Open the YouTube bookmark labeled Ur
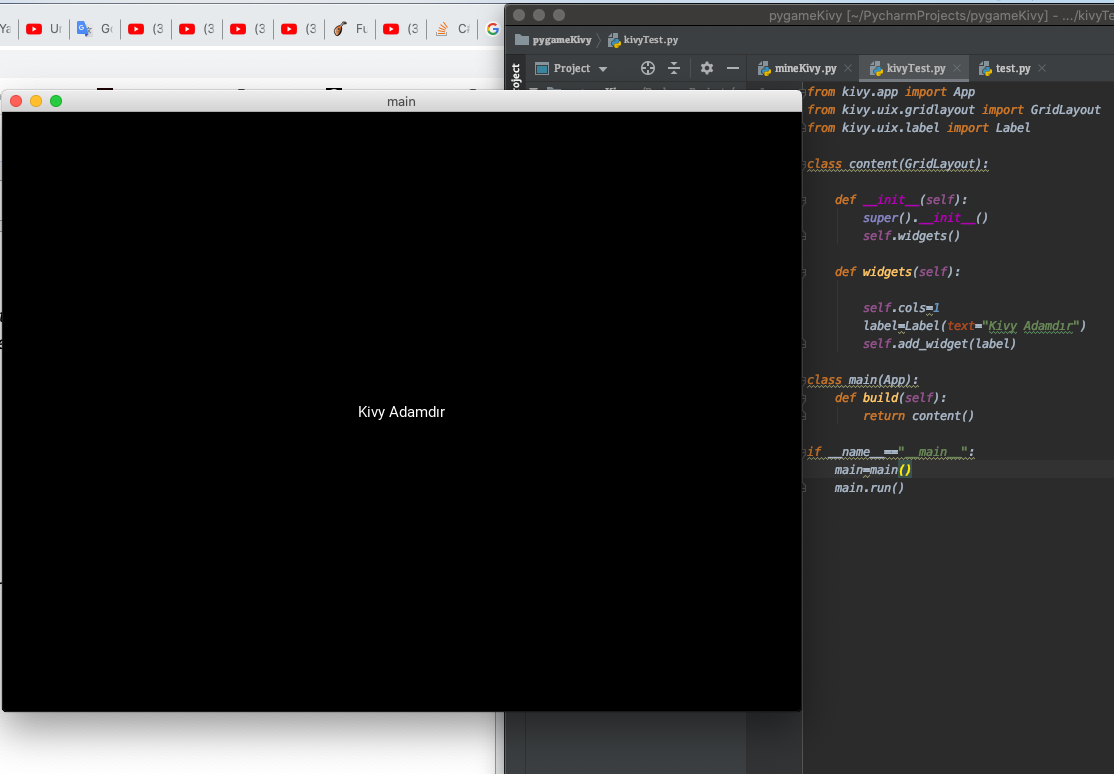This screenshot has height=774, width=1114. [x=44, y=29]
